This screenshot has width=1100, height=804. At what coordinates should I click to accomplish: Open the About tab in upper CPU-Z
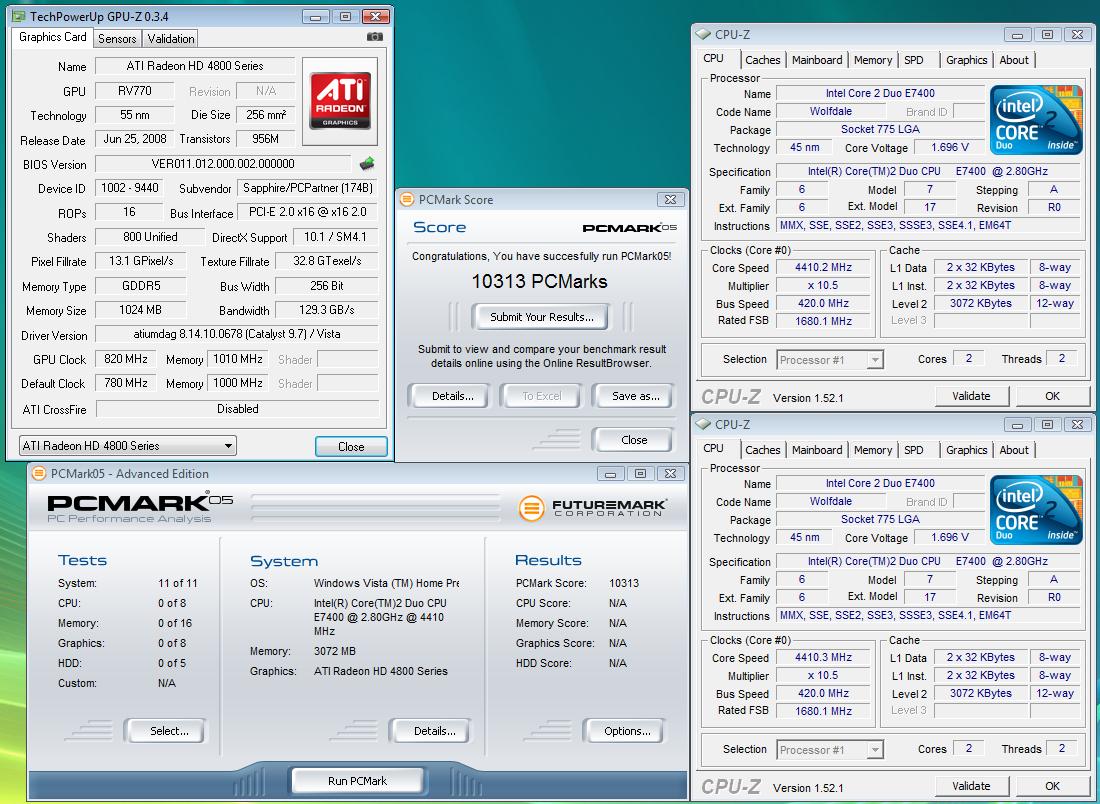[x=1014, y=60]
